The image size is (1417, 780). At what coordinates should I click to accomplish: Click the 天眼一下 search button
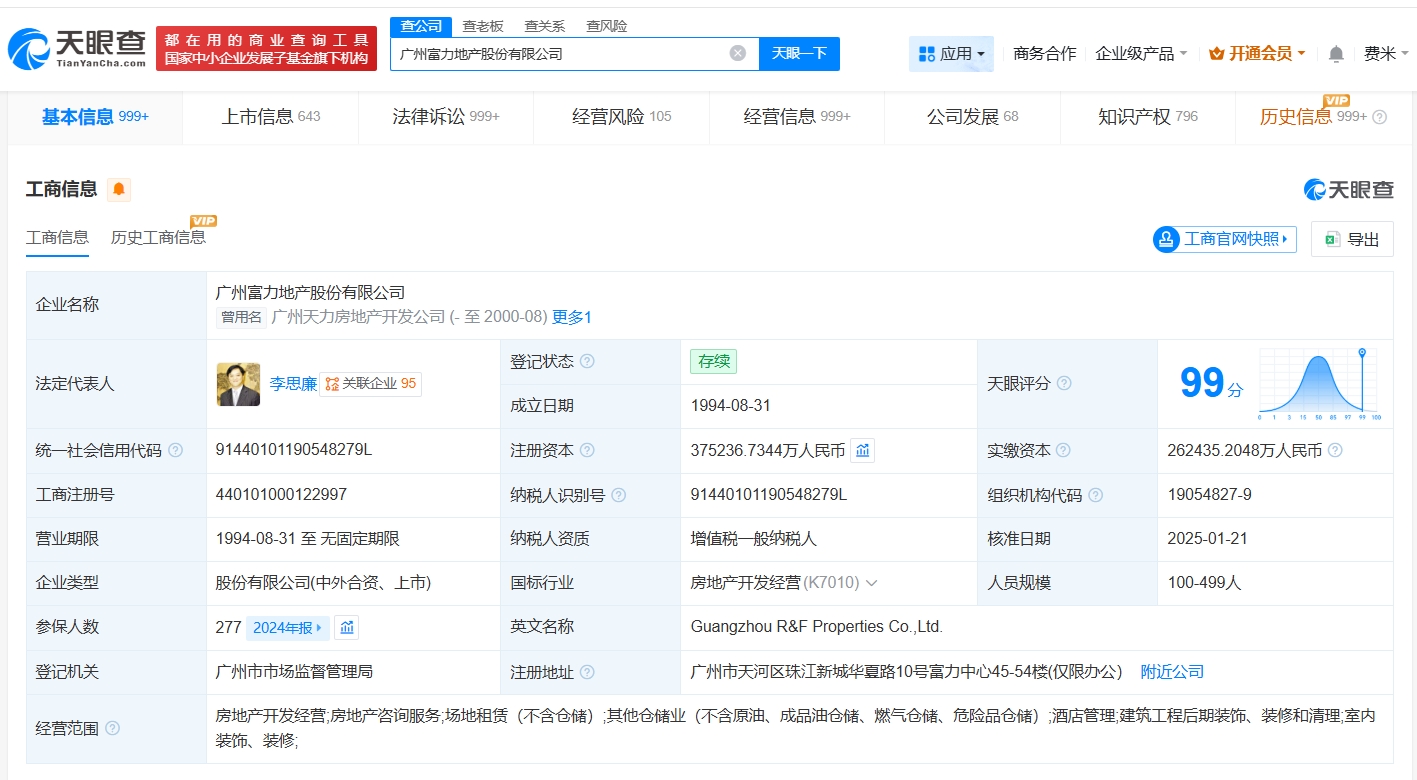tap(799, 54)
